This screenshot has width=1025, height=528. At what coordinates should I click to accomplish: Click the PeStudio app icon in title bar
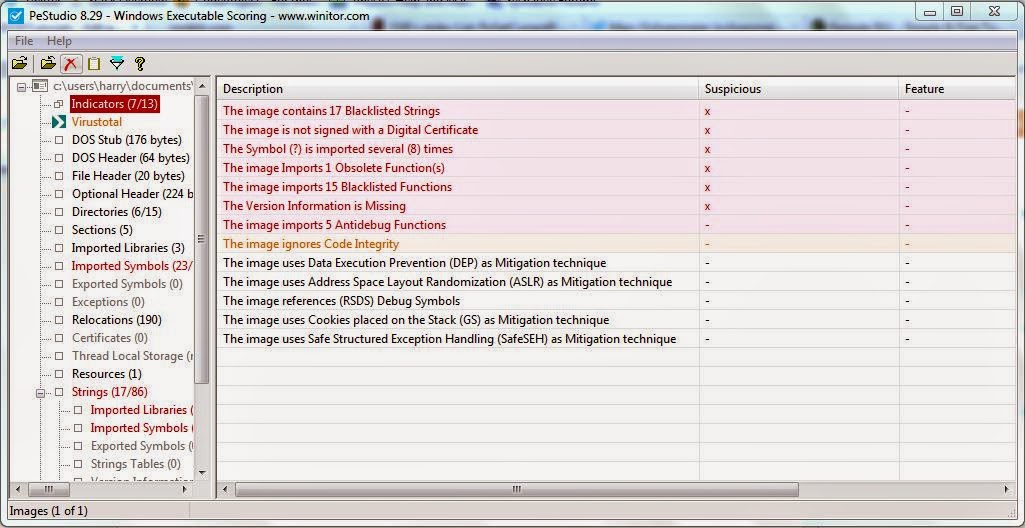(16, 14)
